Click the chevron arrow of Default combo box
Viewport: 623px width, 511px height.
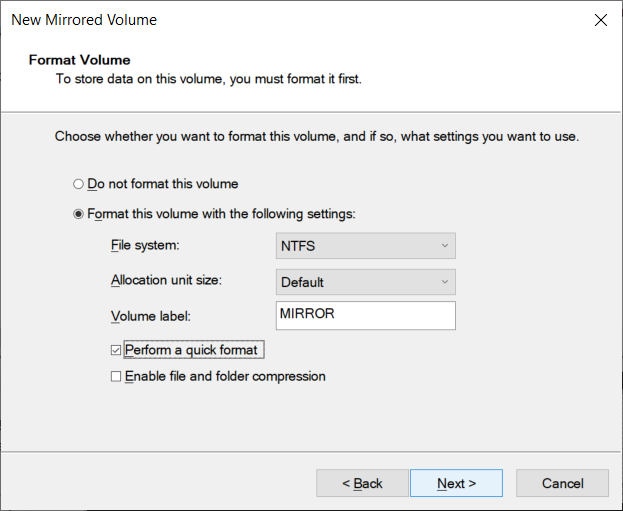click(445, 282)
